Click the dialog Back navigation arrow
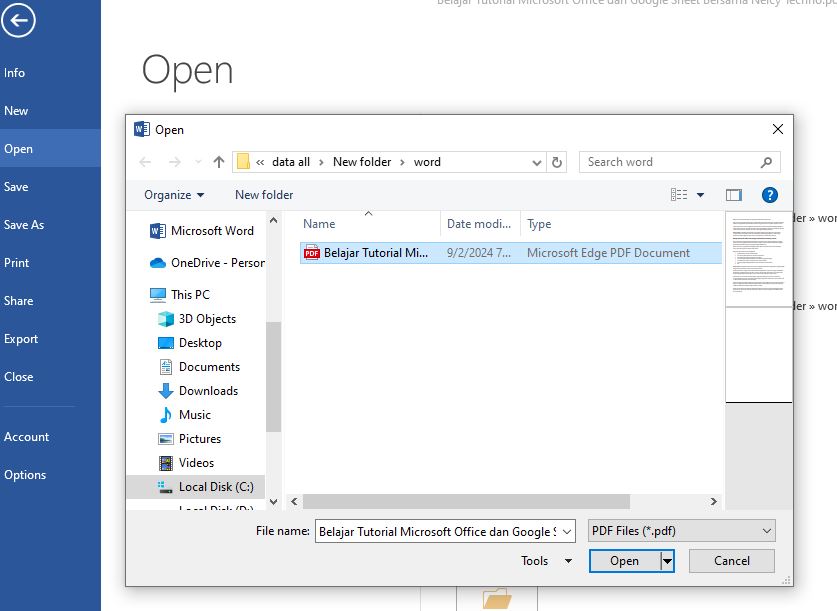Viewport: 837px width, 611px height. click(x=145, y=162)
